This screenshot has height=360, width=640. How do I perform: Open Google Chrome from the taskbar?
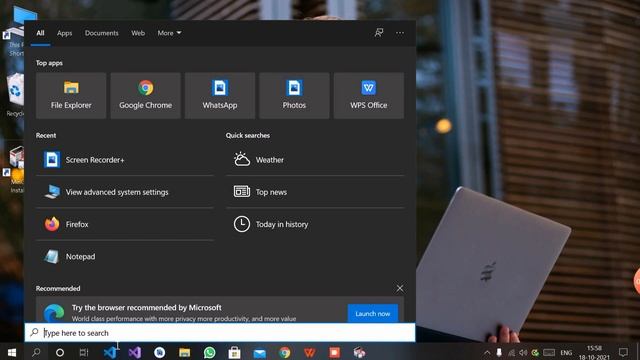284,352
